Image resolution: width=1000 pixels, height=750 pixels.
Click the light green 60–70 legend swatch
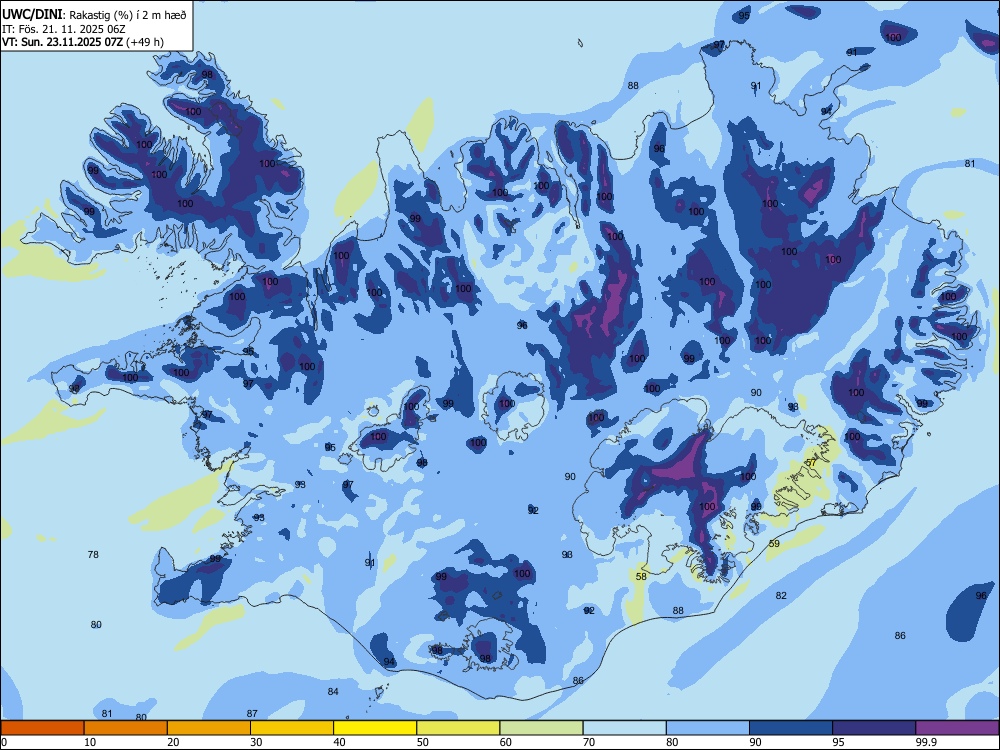541,728
